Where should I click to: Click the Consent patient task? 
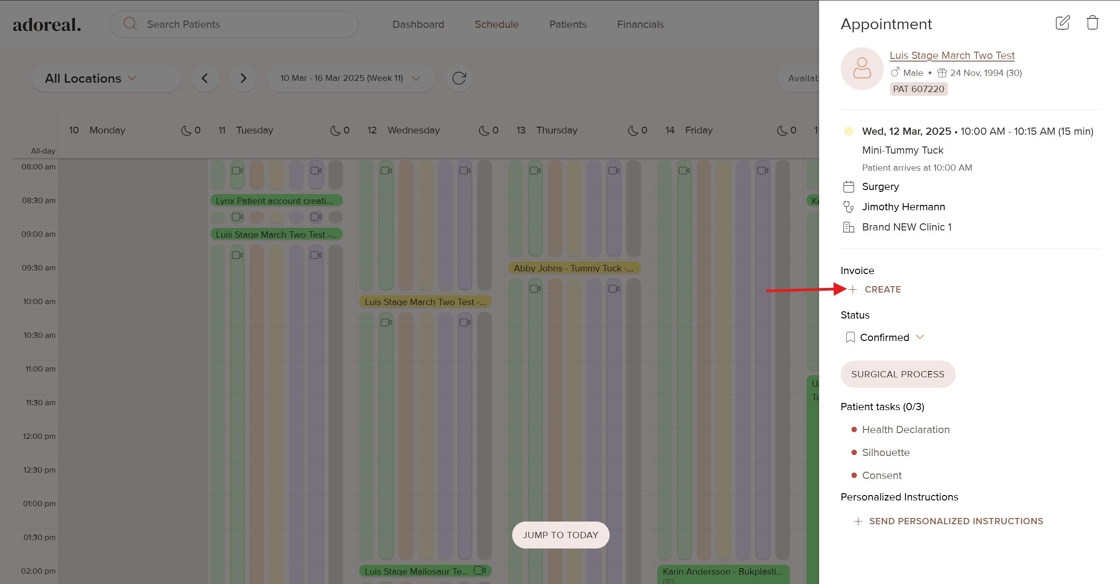point(881,475)
